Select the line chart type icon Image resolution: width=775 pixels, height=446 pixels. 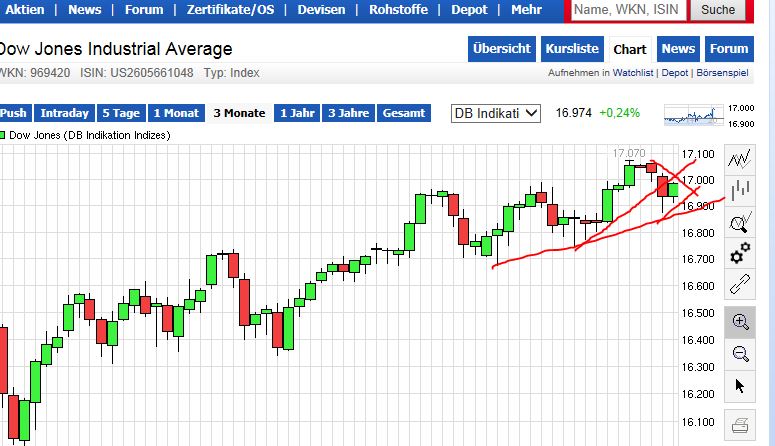(740, 160)
